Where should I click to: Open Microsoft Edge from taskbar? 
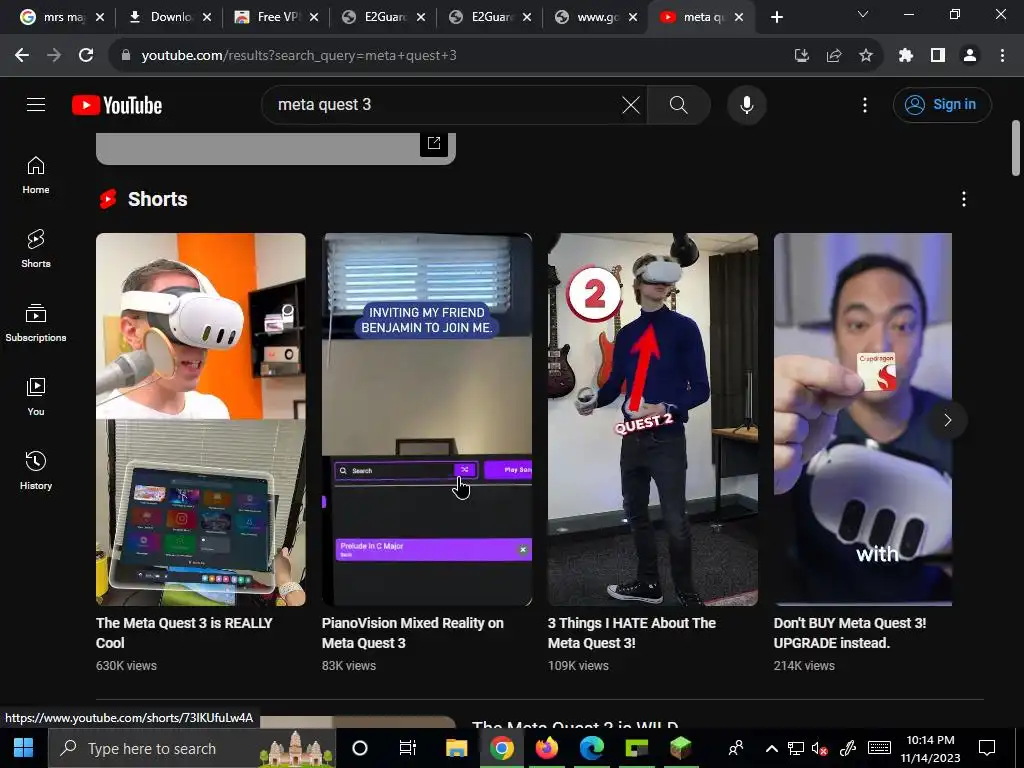592,748
